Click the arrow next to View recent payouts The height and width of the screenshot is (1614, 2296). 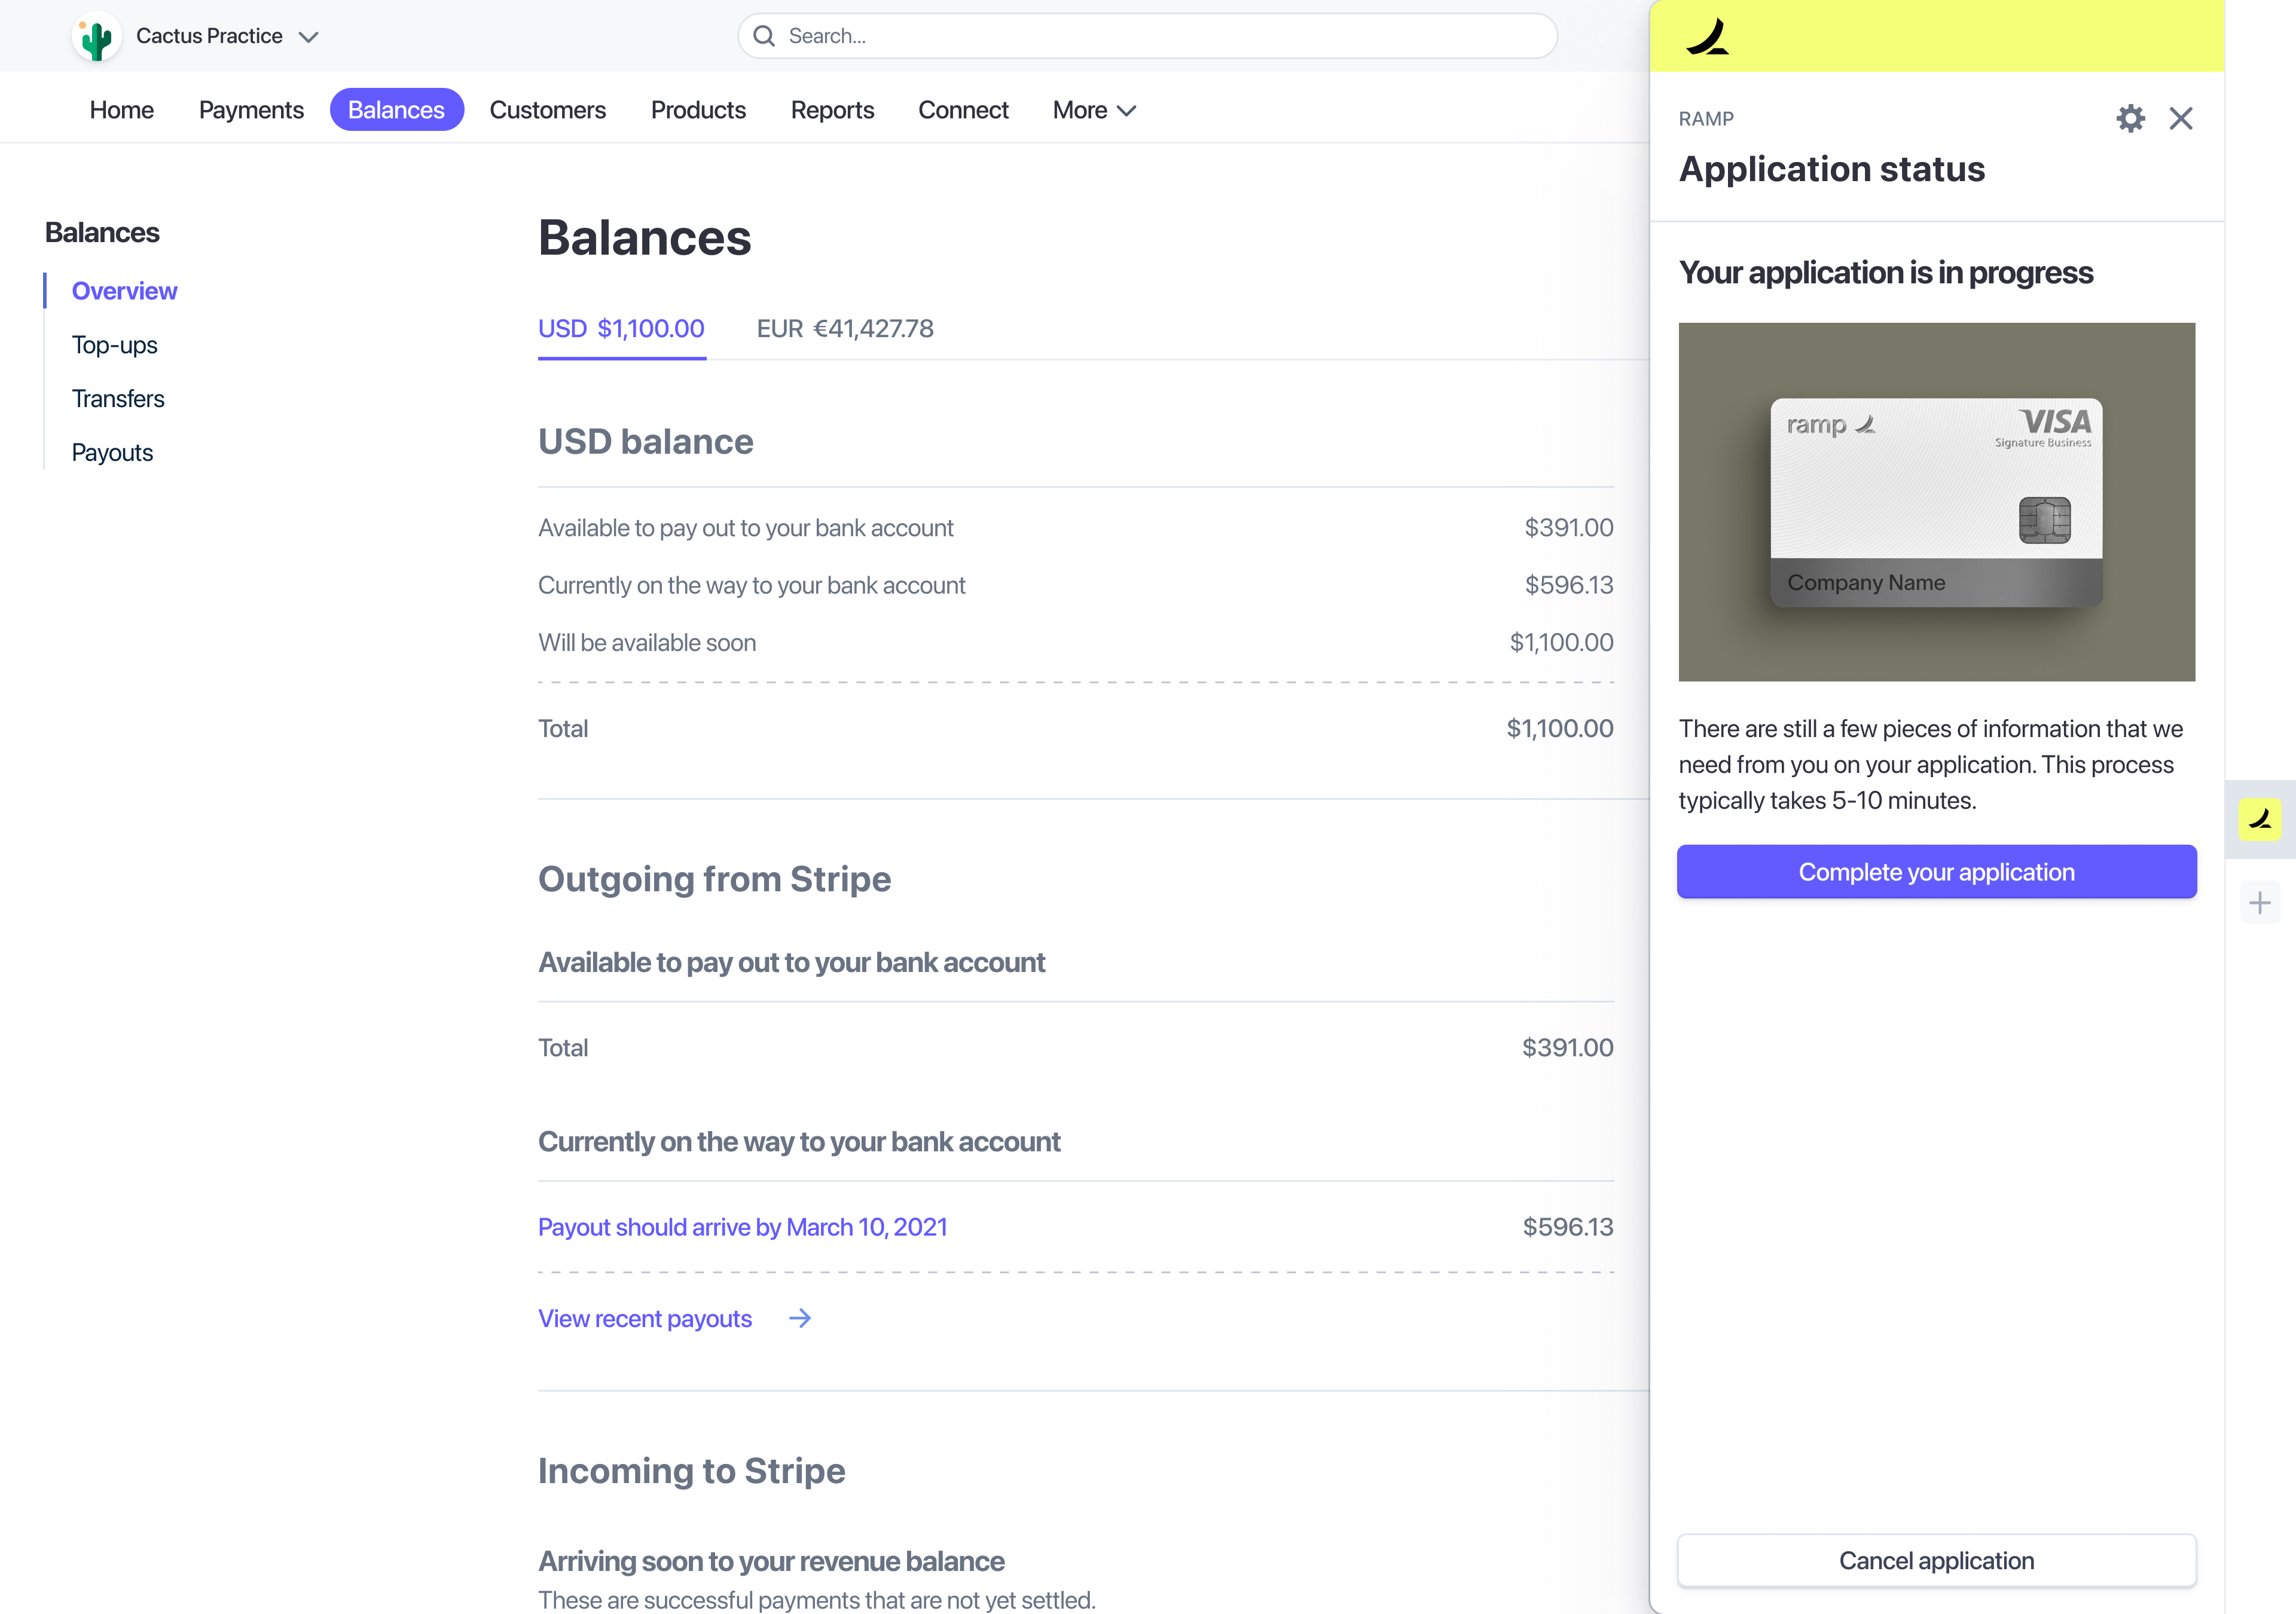point(800,1318)
